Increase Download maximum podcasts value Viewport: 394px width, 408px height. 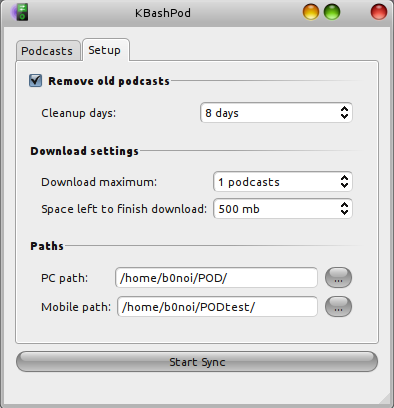click(344, 178)
